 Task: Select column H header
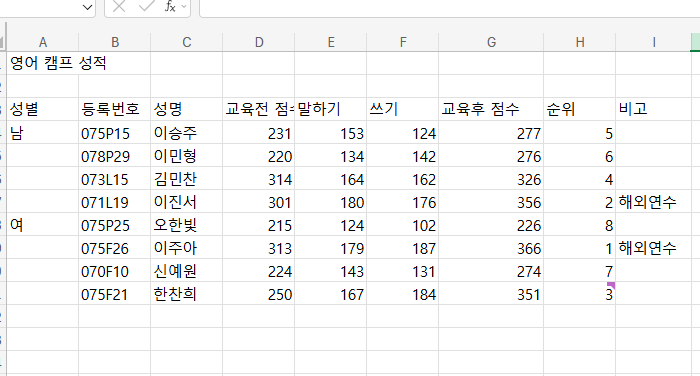(x=579, y=42)
